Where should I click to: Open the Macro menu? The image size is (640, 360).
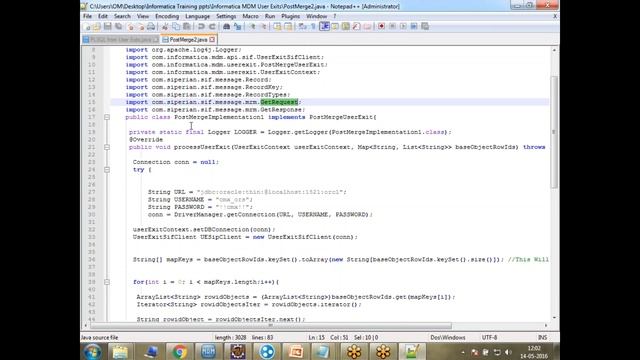tap(251, 16)
